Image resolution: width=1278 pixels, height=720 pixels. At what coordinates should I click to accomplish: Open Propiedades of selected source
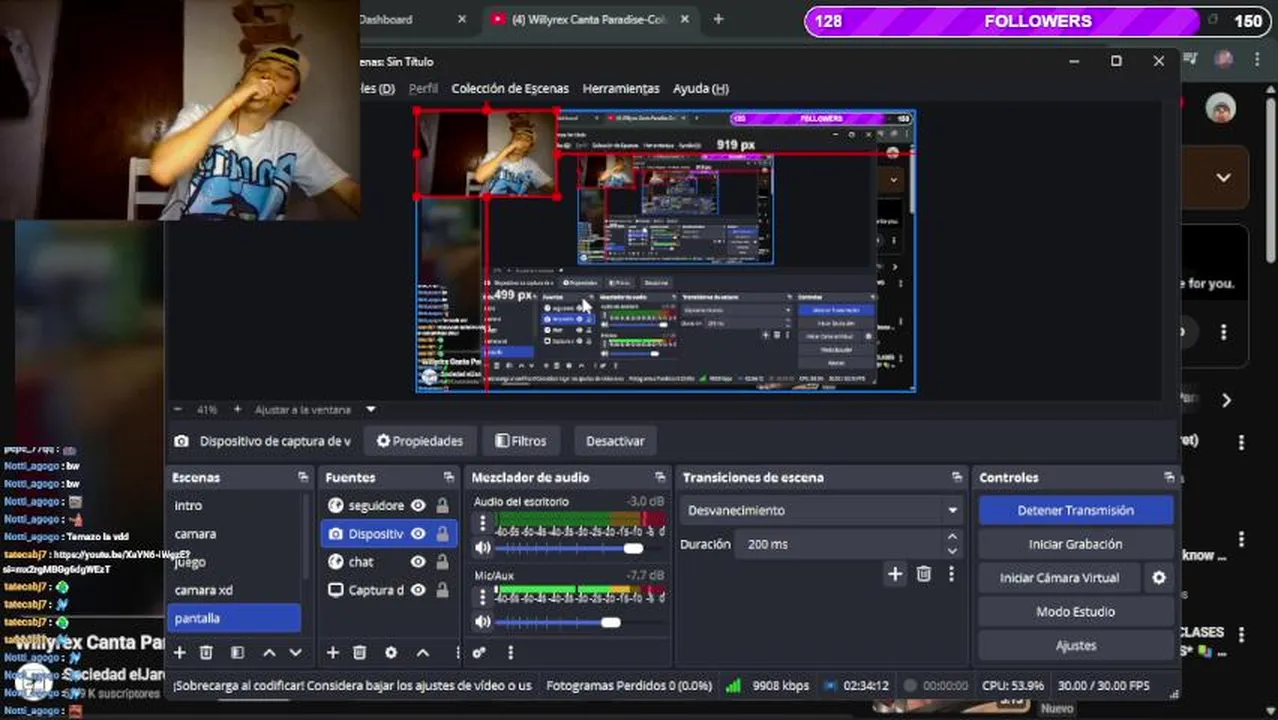tap(420, 441)
